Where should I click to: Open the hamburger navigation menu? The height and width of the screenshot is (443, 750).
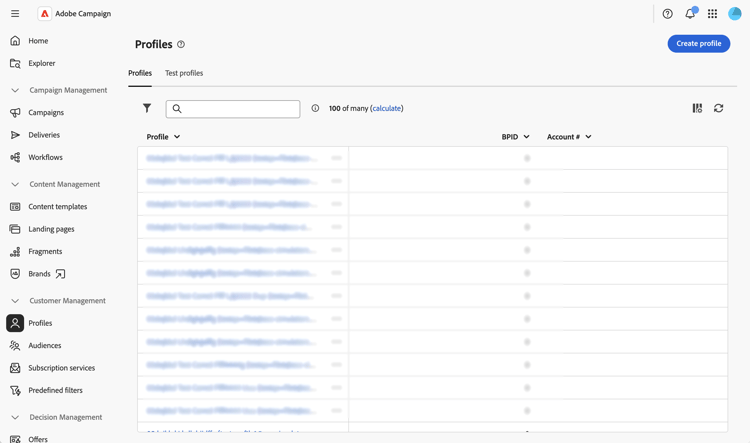coord(15,14)
